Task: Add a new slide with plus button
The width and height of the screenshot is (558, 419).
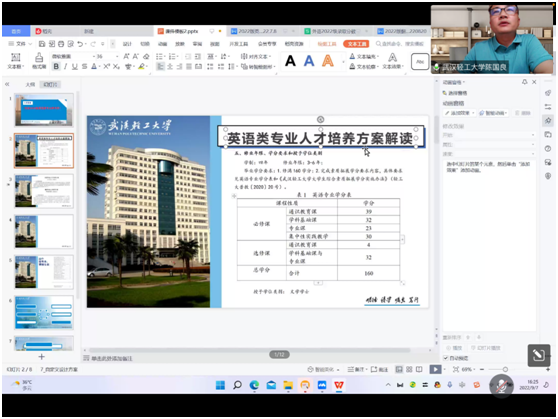Action: click(x=42, y=357)
